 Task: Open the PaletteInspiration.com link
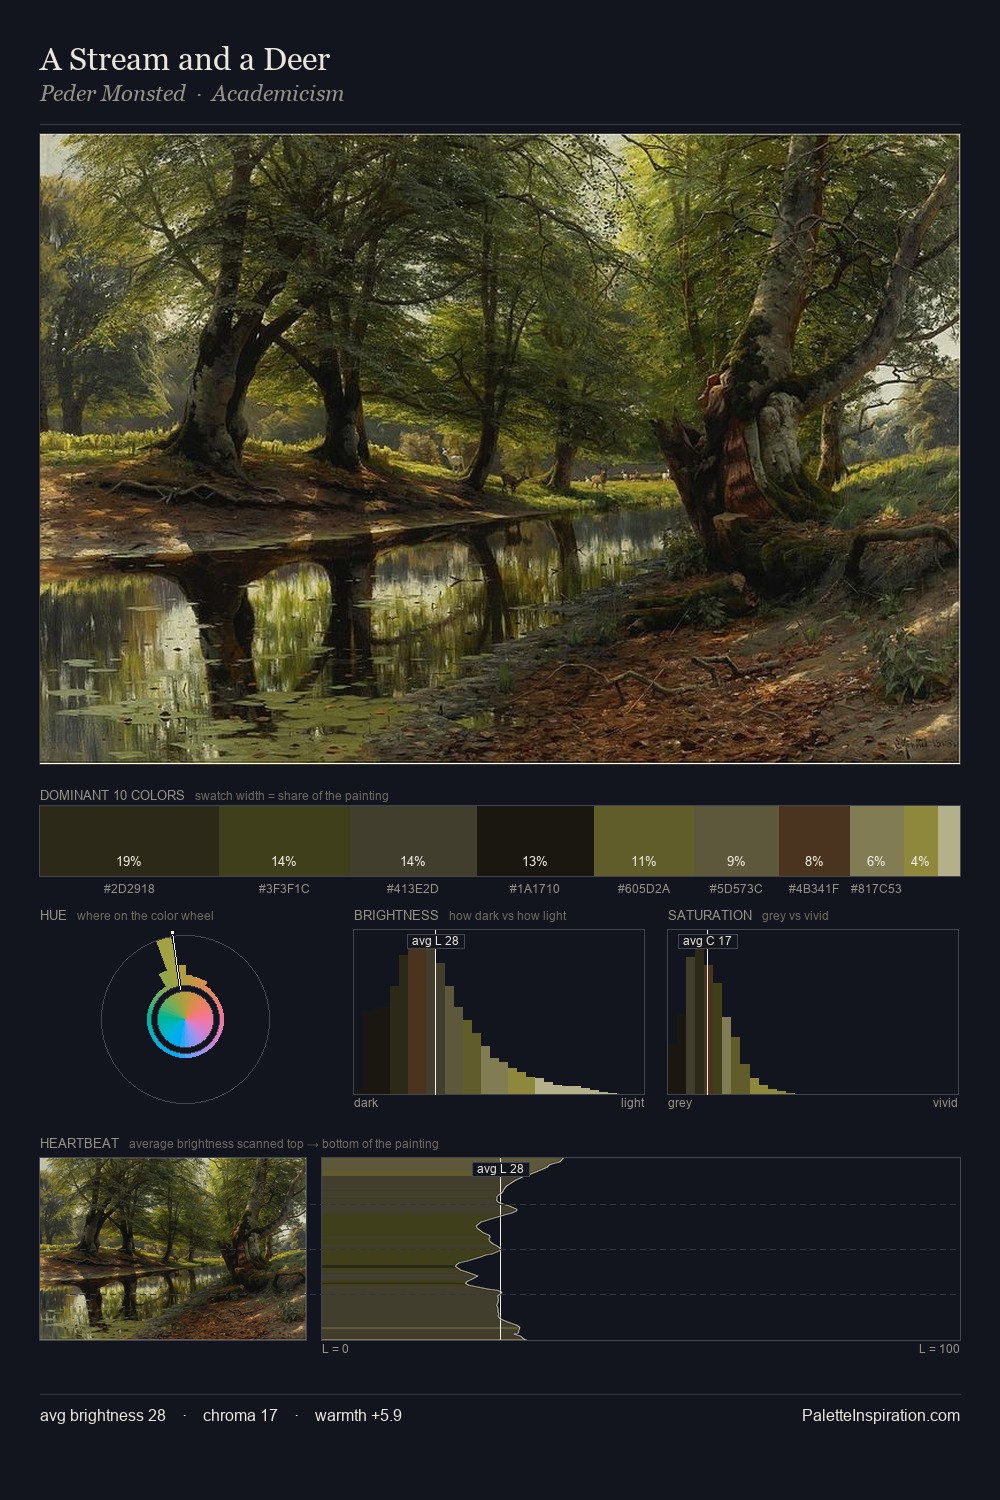point(881,1415)
